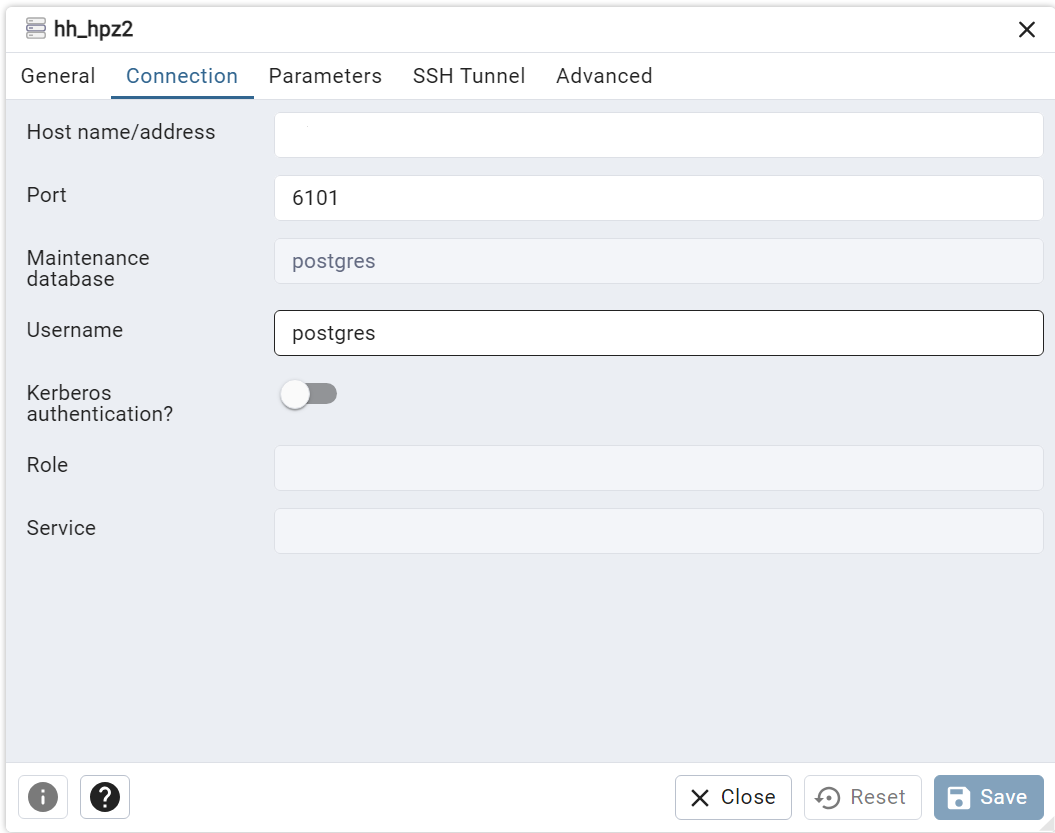Image resolution: width=1055 pixels, height=833 pixels.
Task: Click the Maintenance database field
Action: 658,261
